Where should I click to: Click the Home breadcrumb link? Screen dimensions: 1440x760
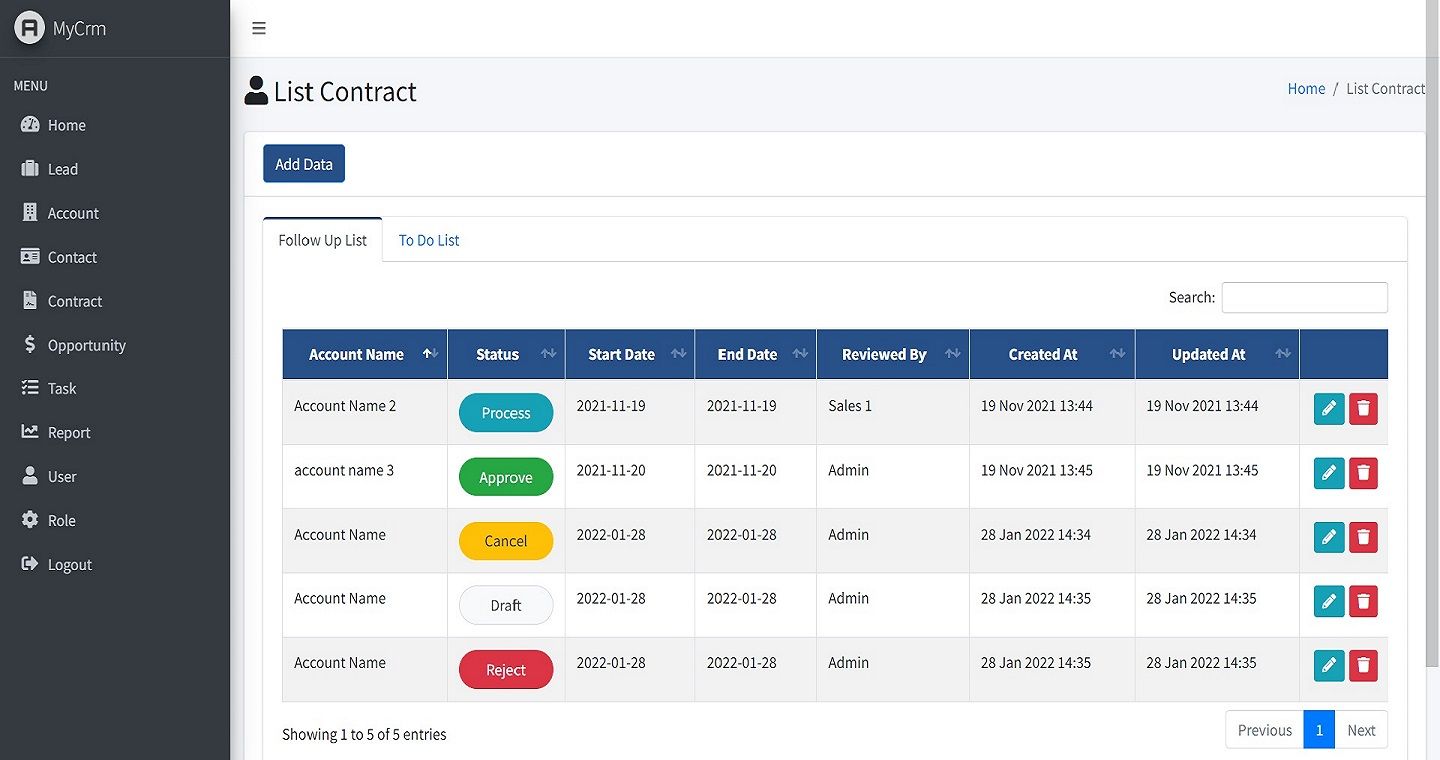coord(1306,88)
